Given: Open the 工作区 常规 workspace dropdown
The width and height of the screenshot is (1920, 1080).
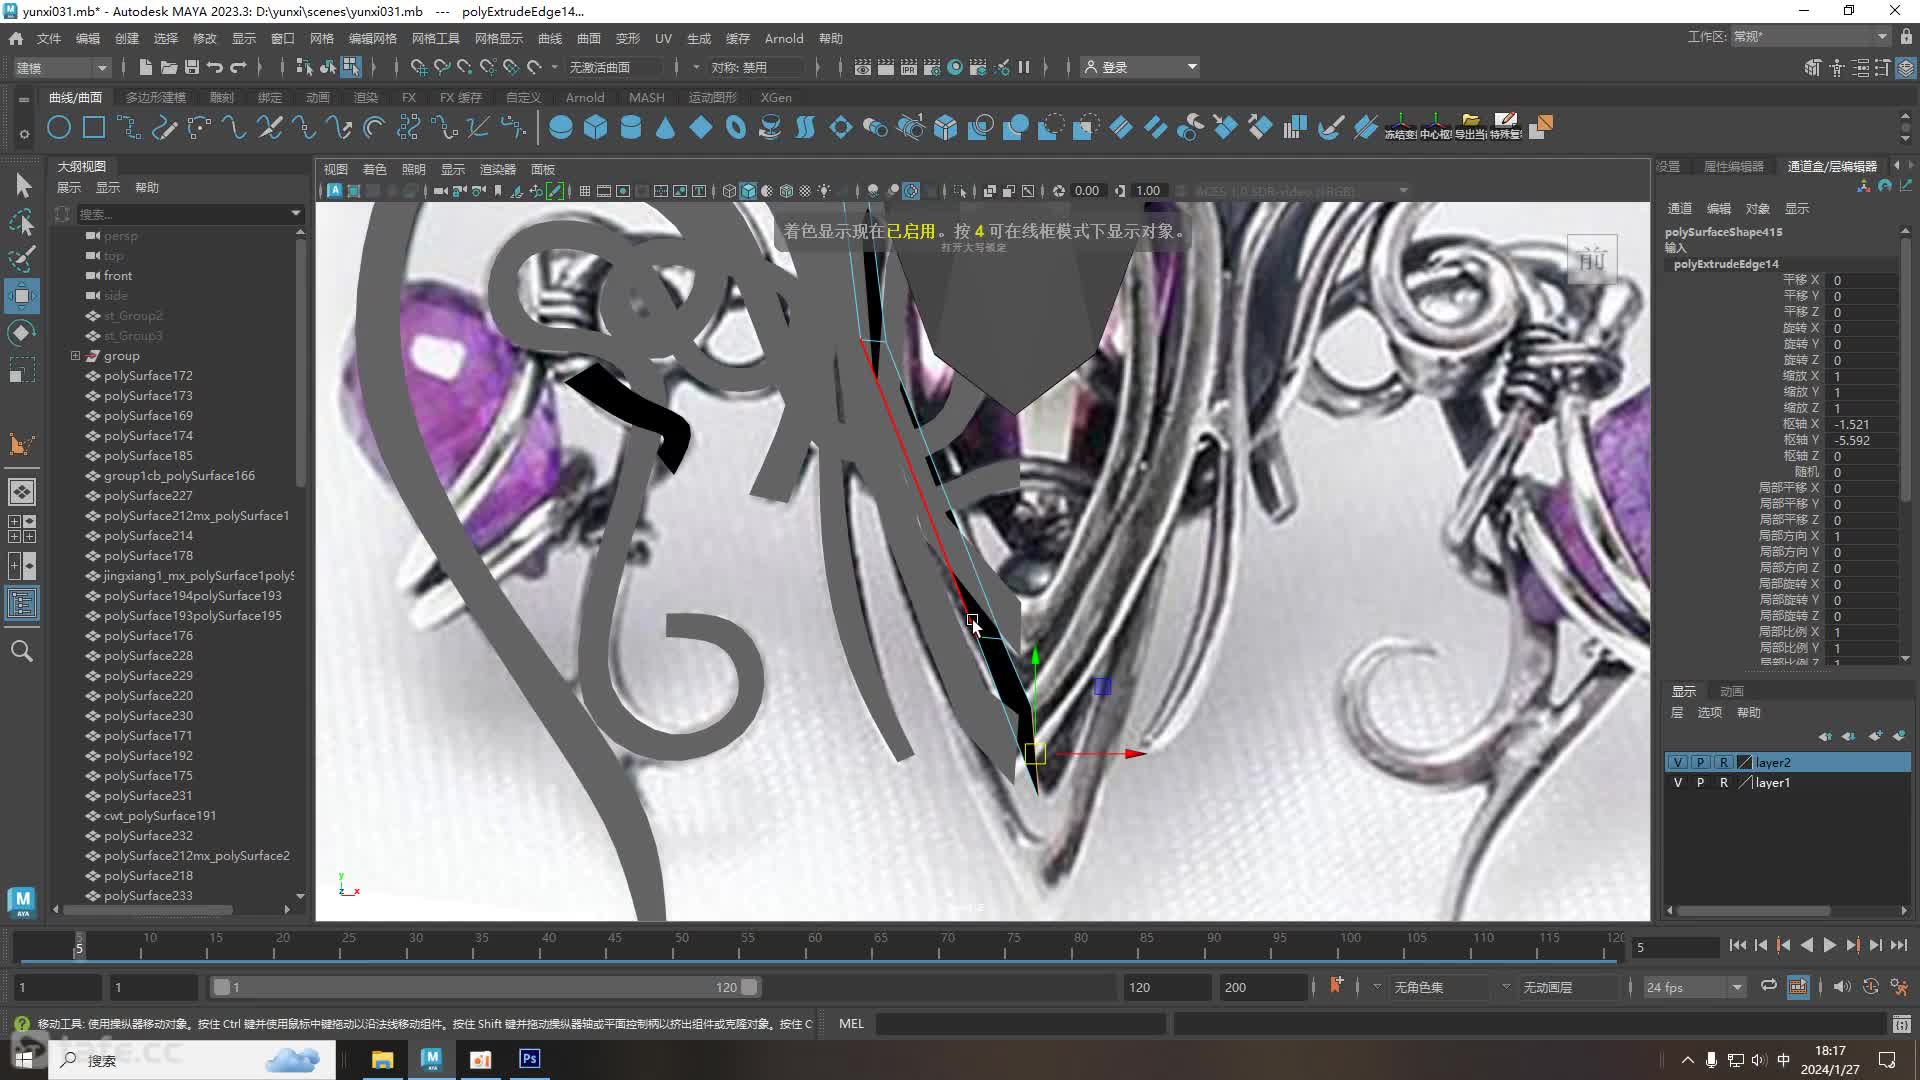Looking at the screenshot, I should [x=1810, y=37].
